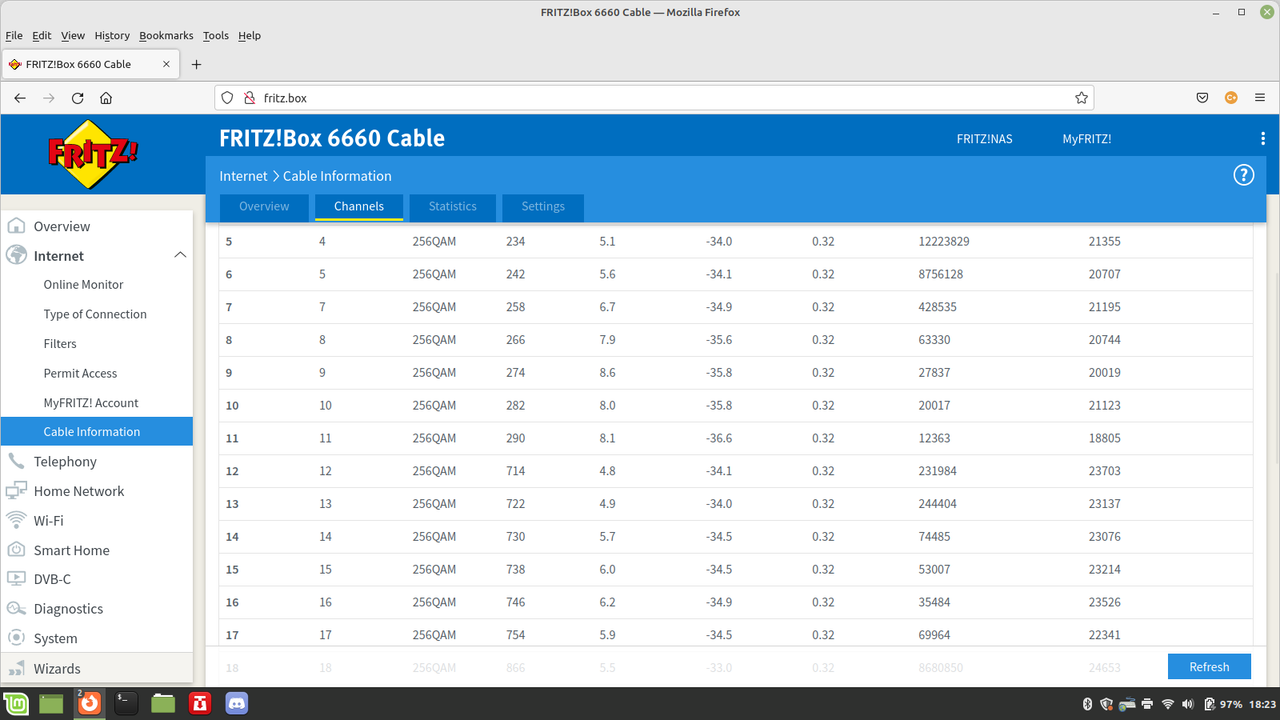Image resolution: width=1280 pixels, height=720 pixels.
Task: Open the MyFRITZ! header link
Action: (x=1086, y=139)
